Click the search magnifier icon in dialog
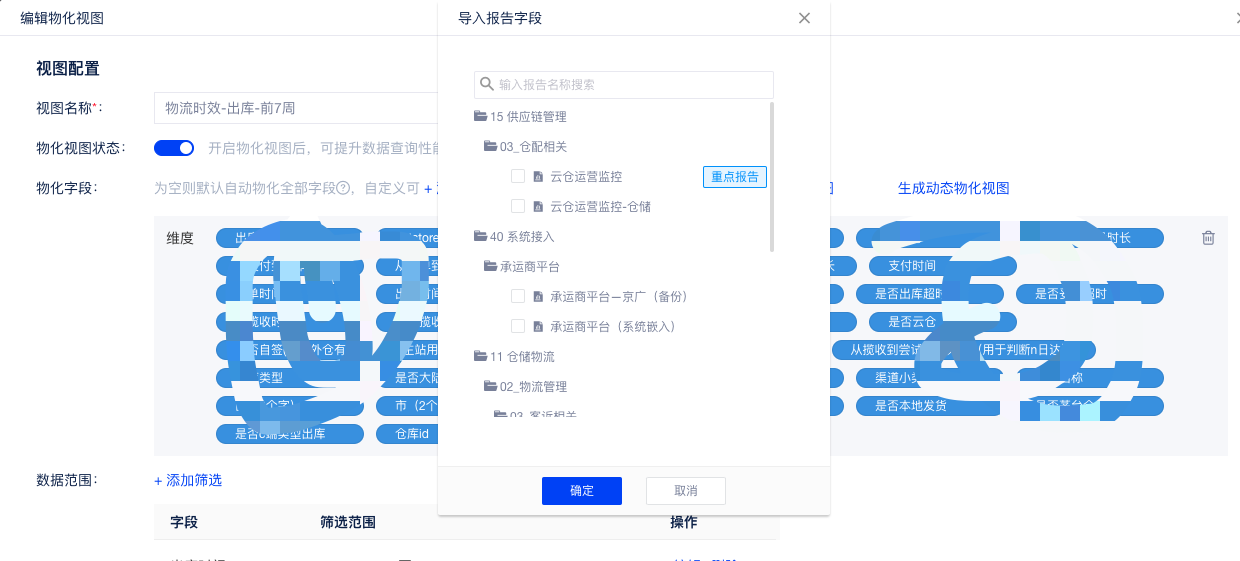1240x561 pixels. click(487, 85)
